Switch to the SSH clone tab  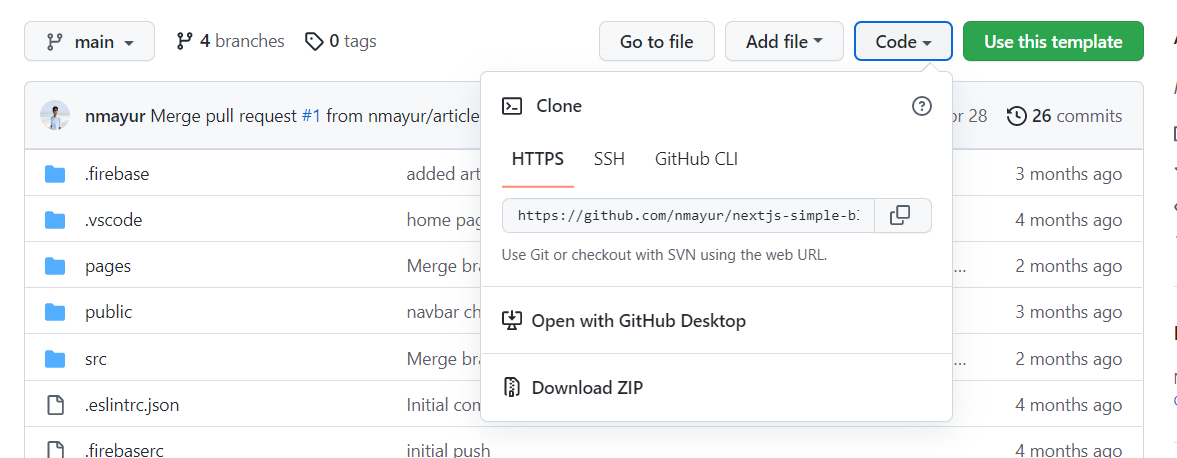click(609, 159)
